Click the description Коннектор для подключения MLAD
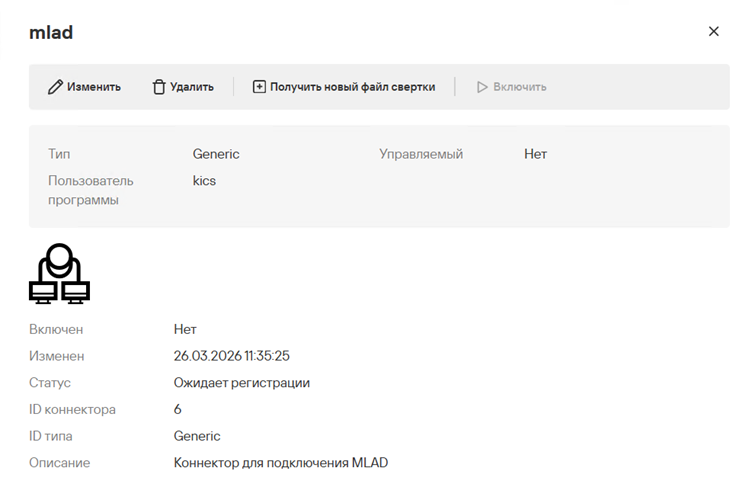The width and height of the screenshot is (755, 500). (280, 463)
